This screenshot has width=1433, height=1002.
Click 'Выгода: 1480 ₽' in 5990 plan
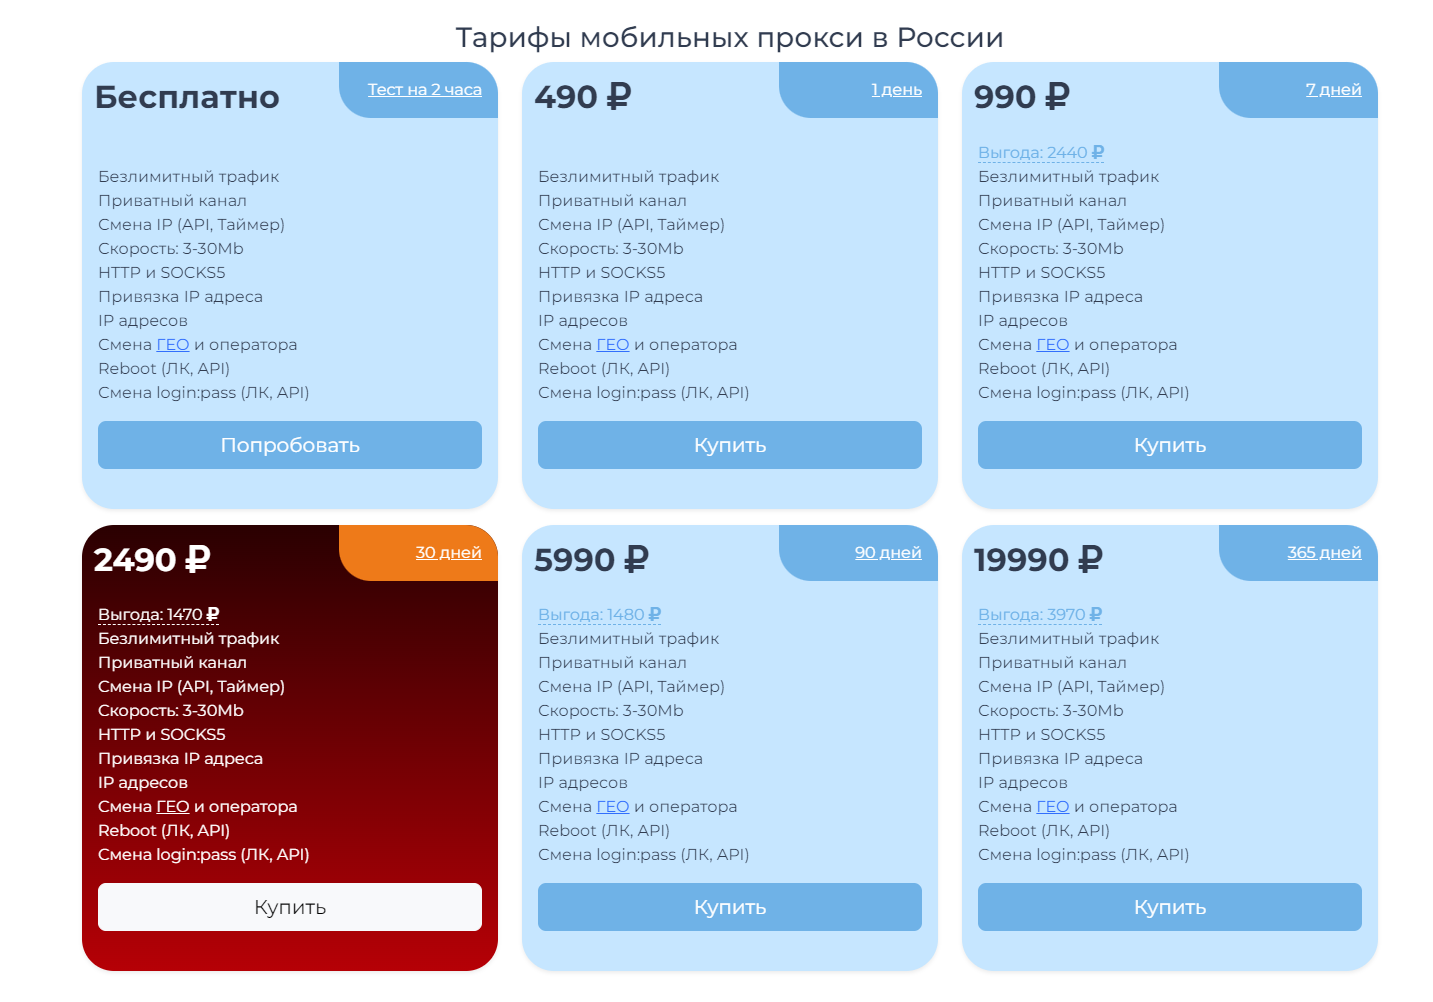pos(599,614)
